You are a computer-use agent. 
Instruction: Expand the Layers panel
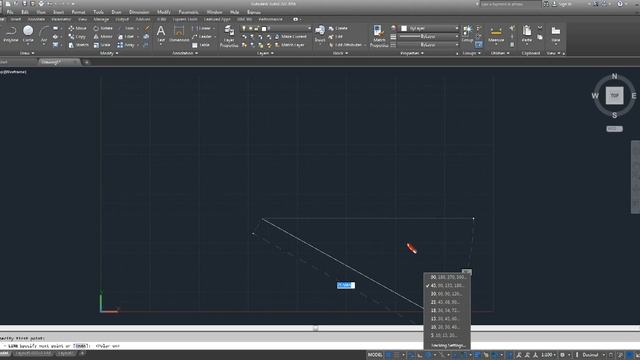tap(265, 53)
